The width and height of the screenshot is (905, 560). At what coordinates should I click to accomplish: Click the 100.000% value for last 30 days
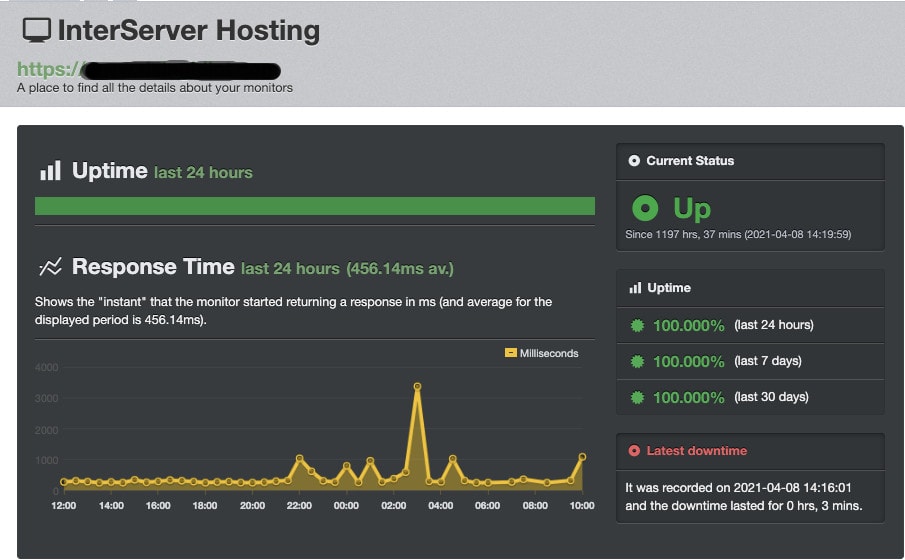click(689, 397)
